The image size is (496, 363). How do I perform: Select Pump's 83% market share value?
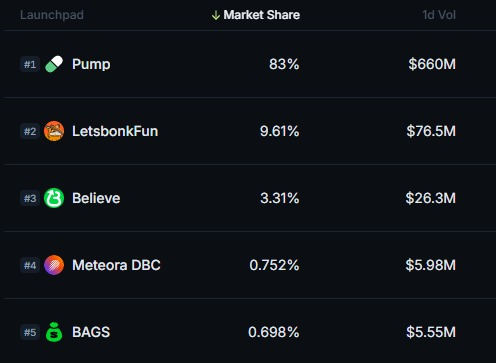click(284, 64)
